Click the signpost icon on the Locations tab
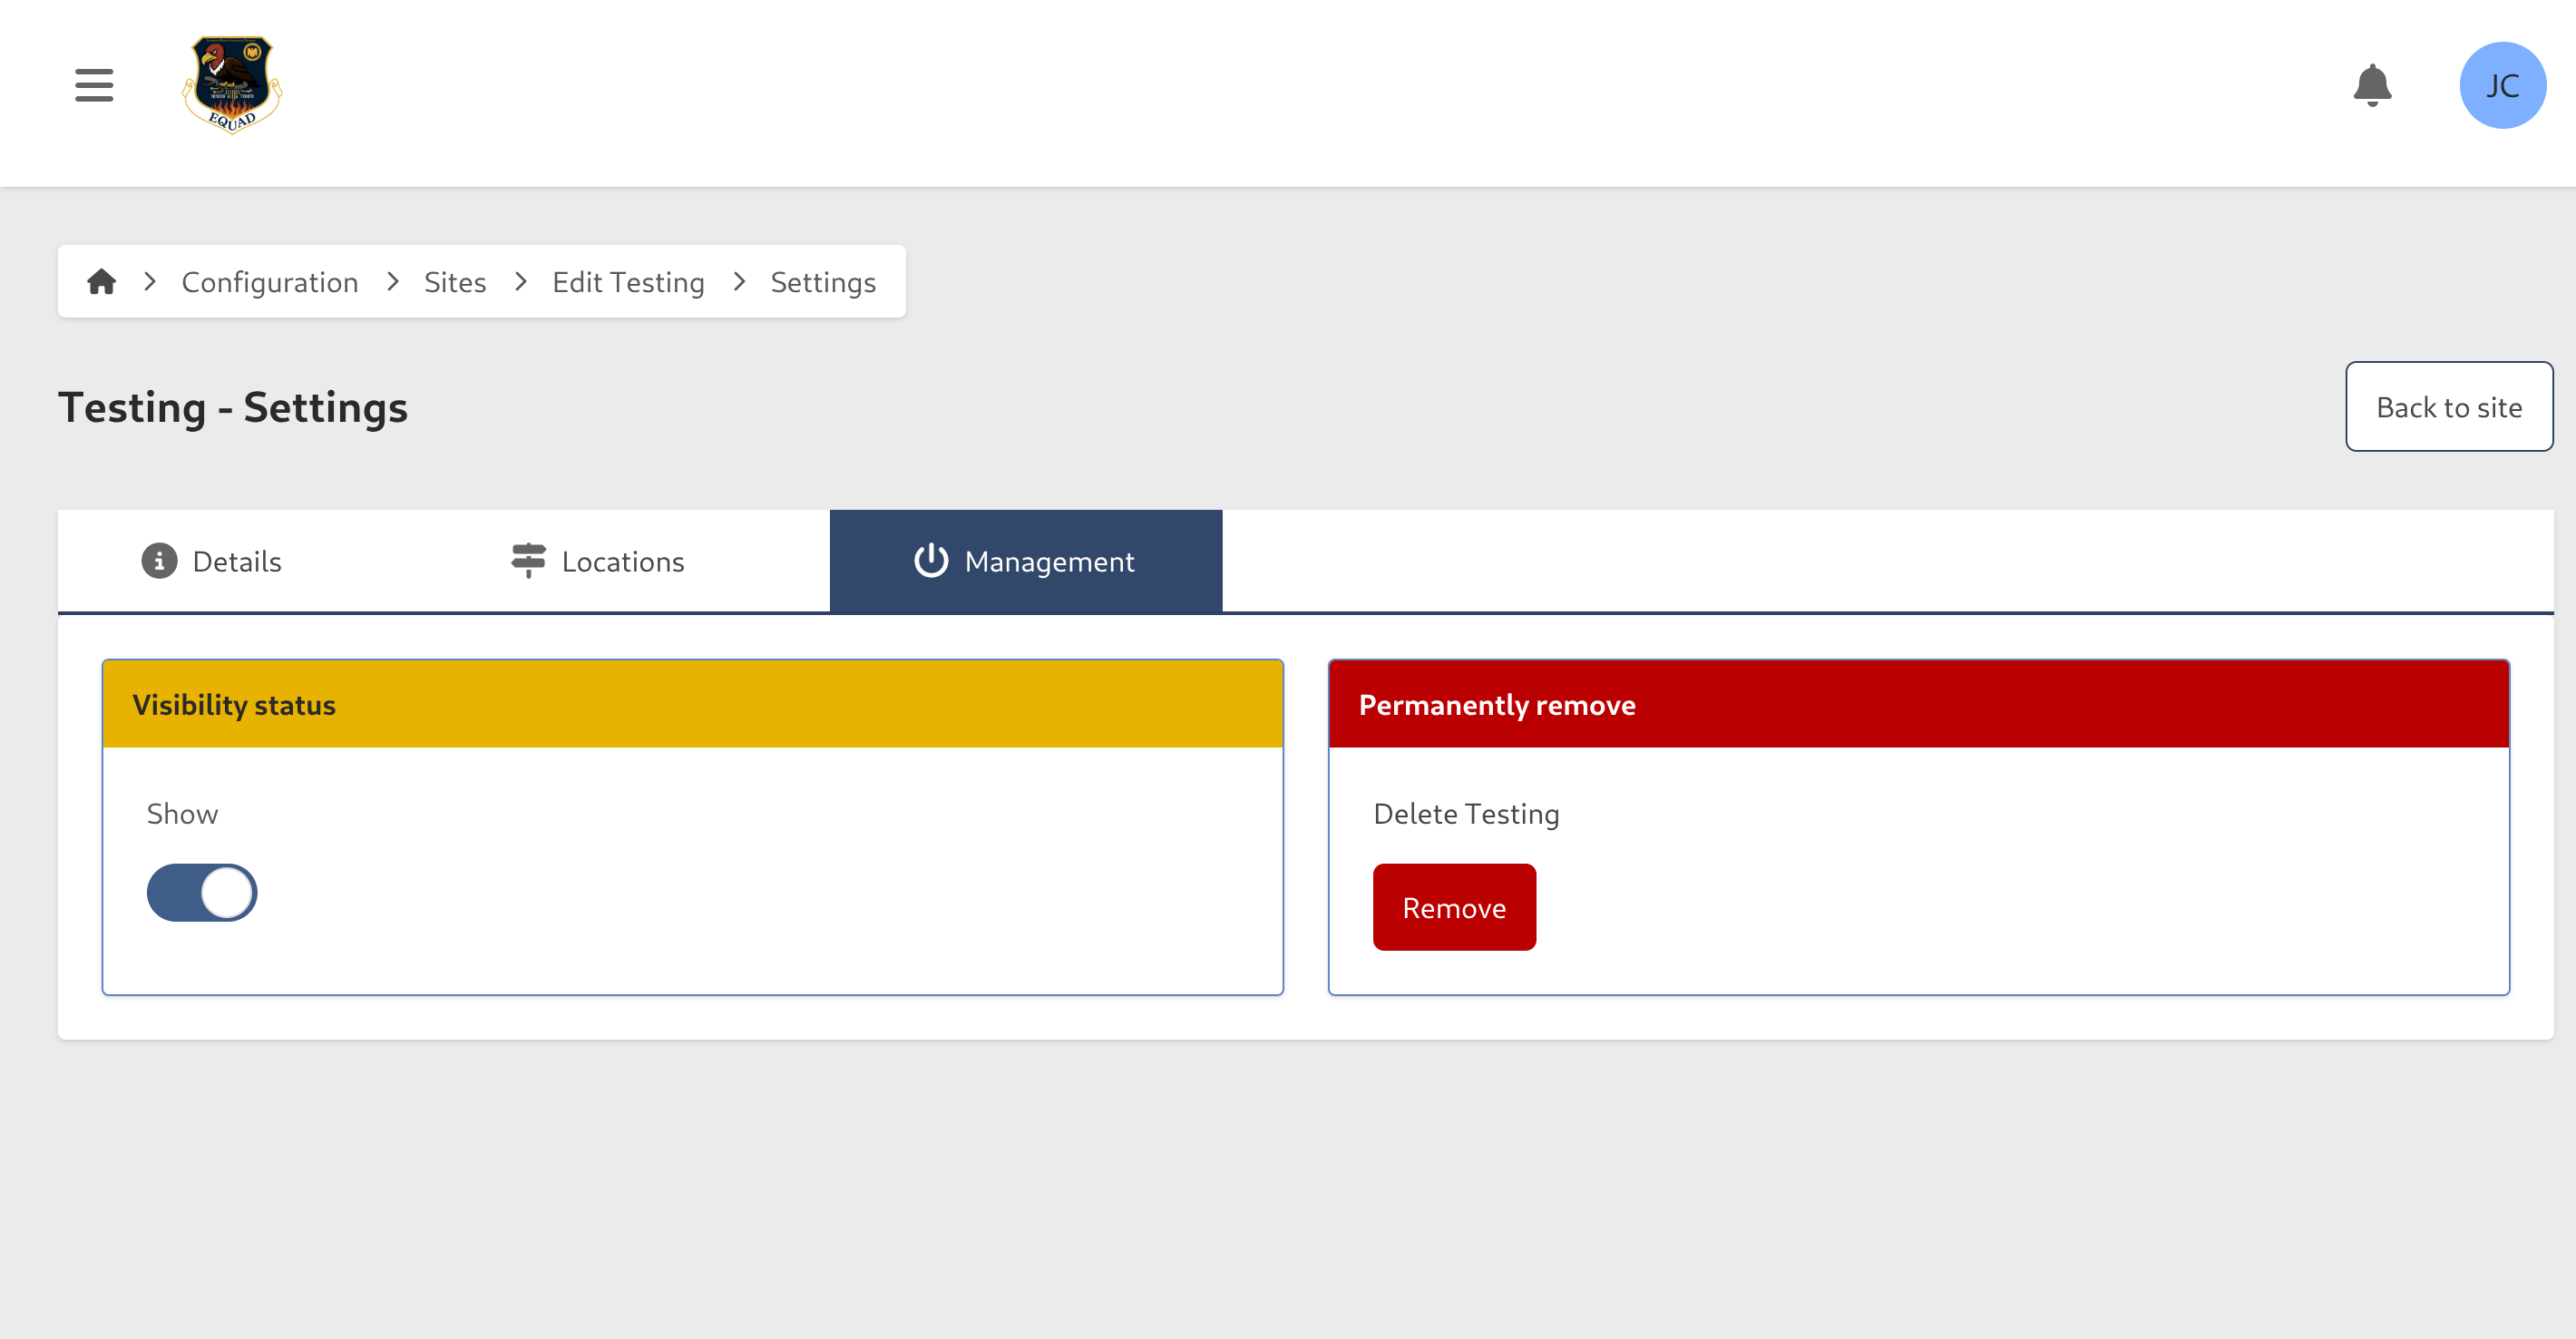Viewport: 2576px width, 1339px height. click(527, 561)
